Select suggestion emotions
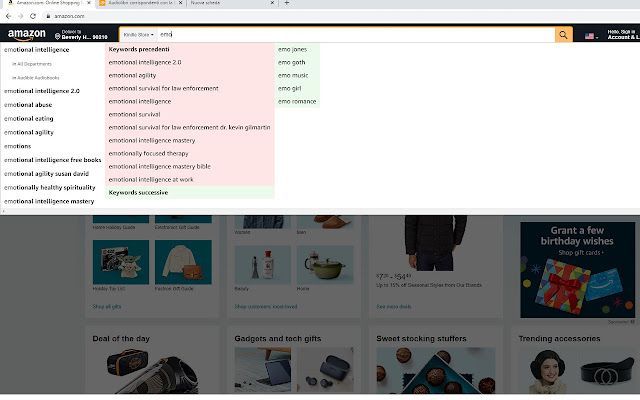This screenshot has height=400, width=640. coord(18,146)
